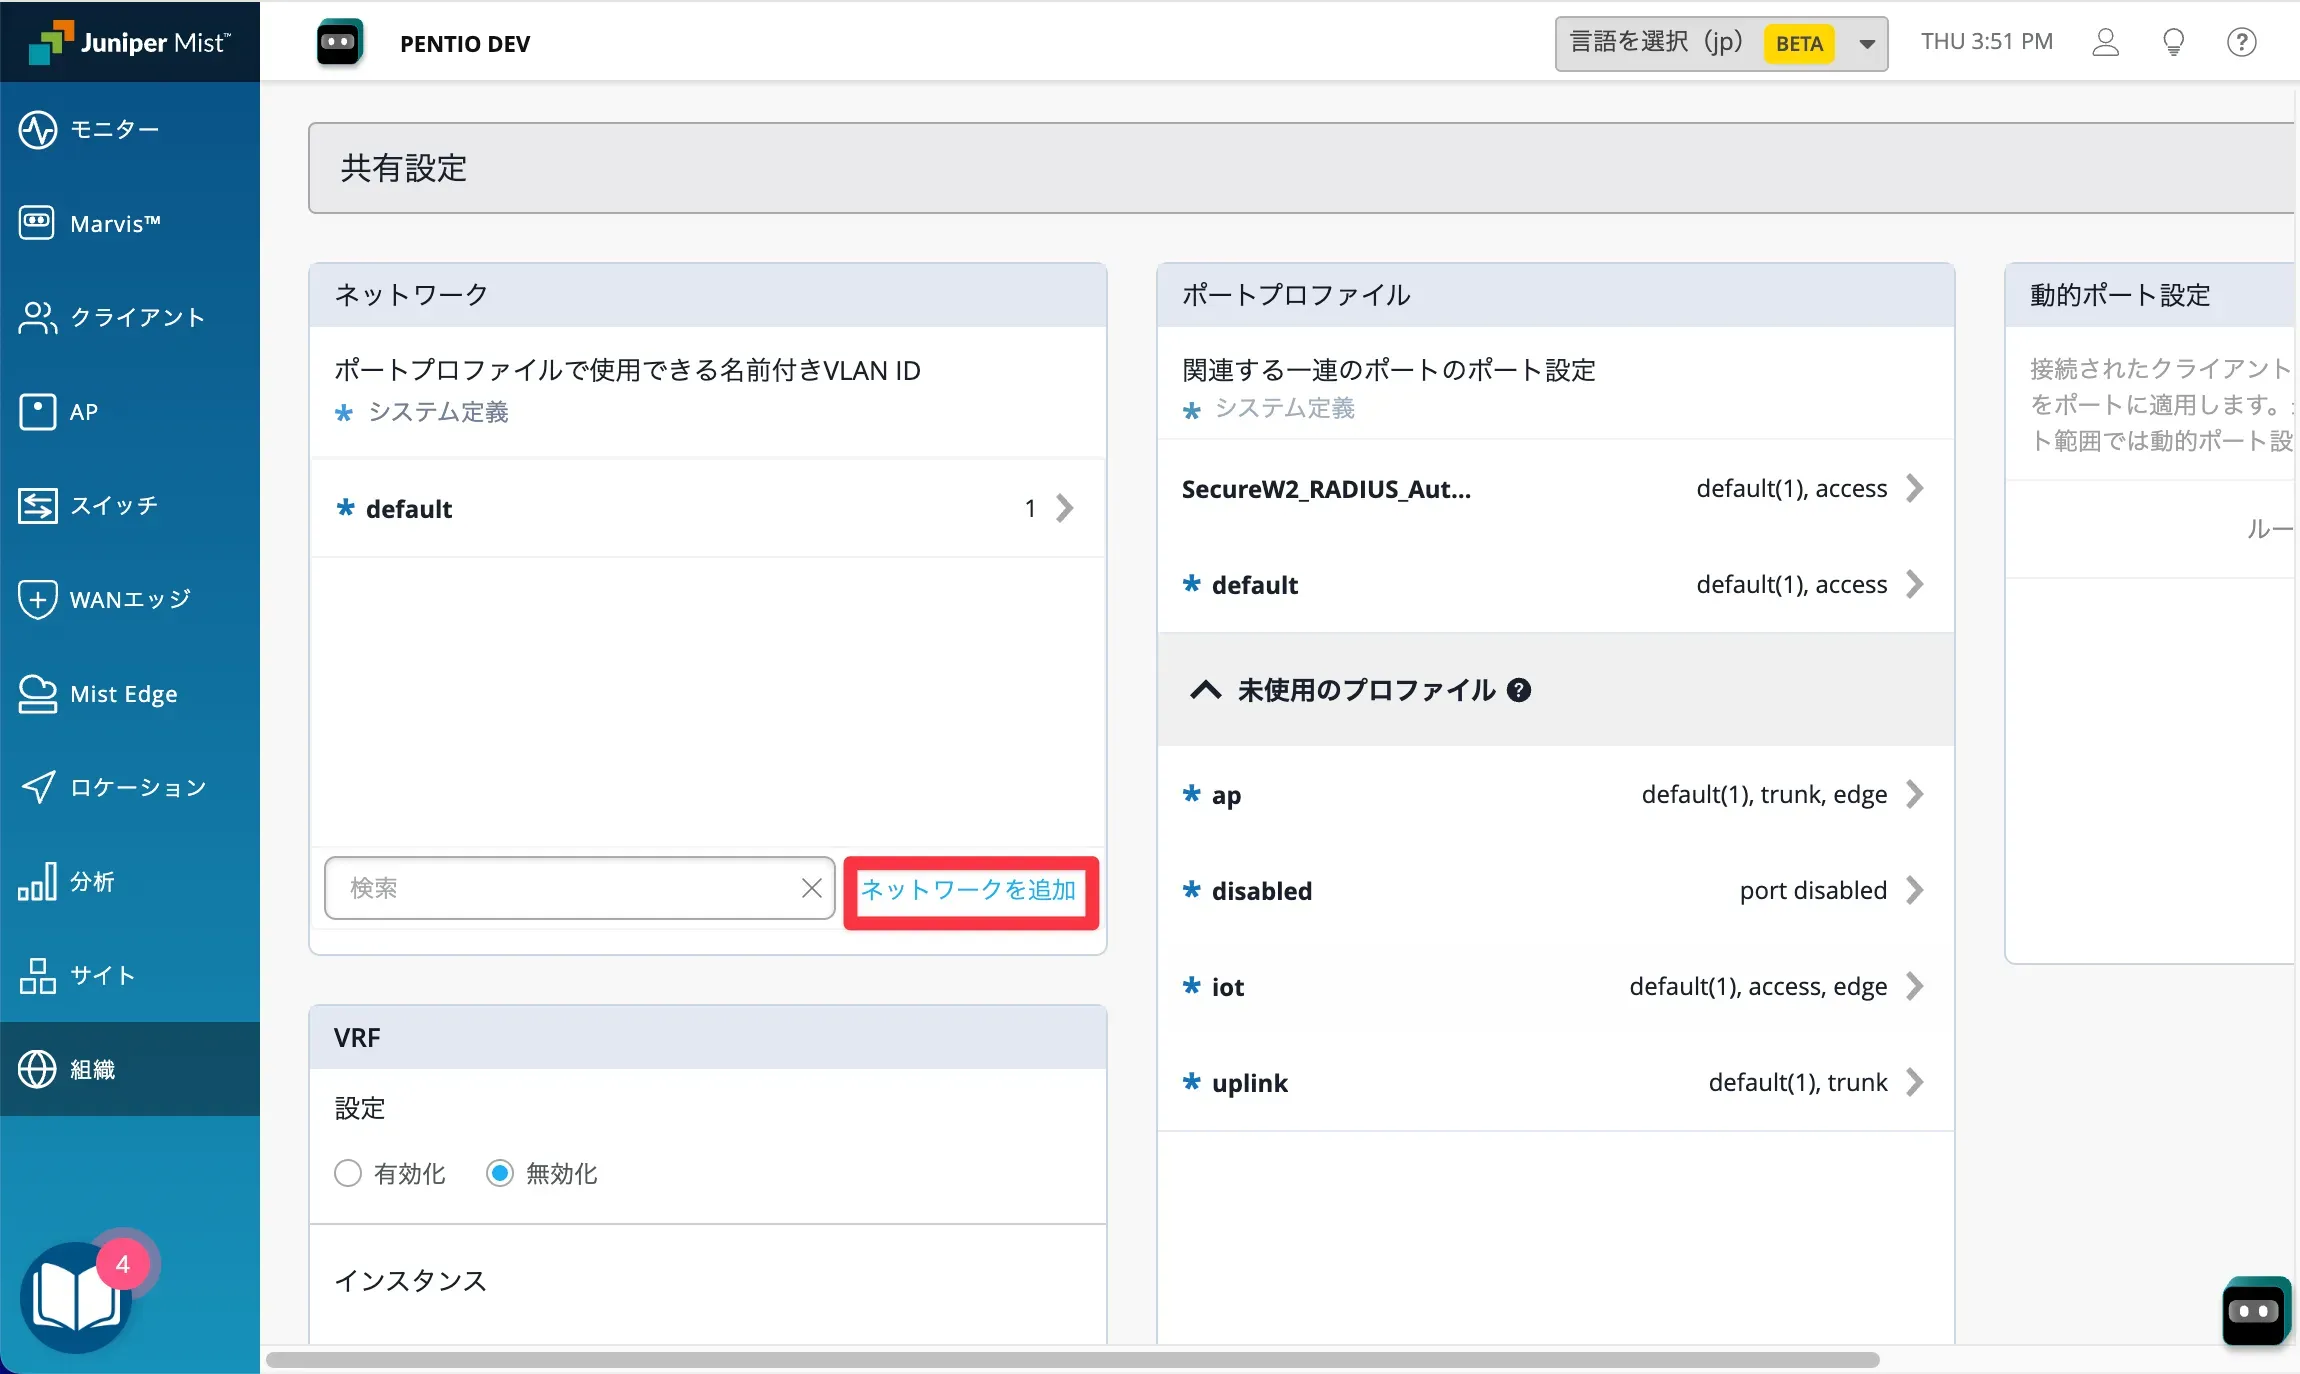The height and width of the screenshot is (1374, 2300).
Task: Click the Marvis chatbot icon in header
Action: (x=339, y=43)
